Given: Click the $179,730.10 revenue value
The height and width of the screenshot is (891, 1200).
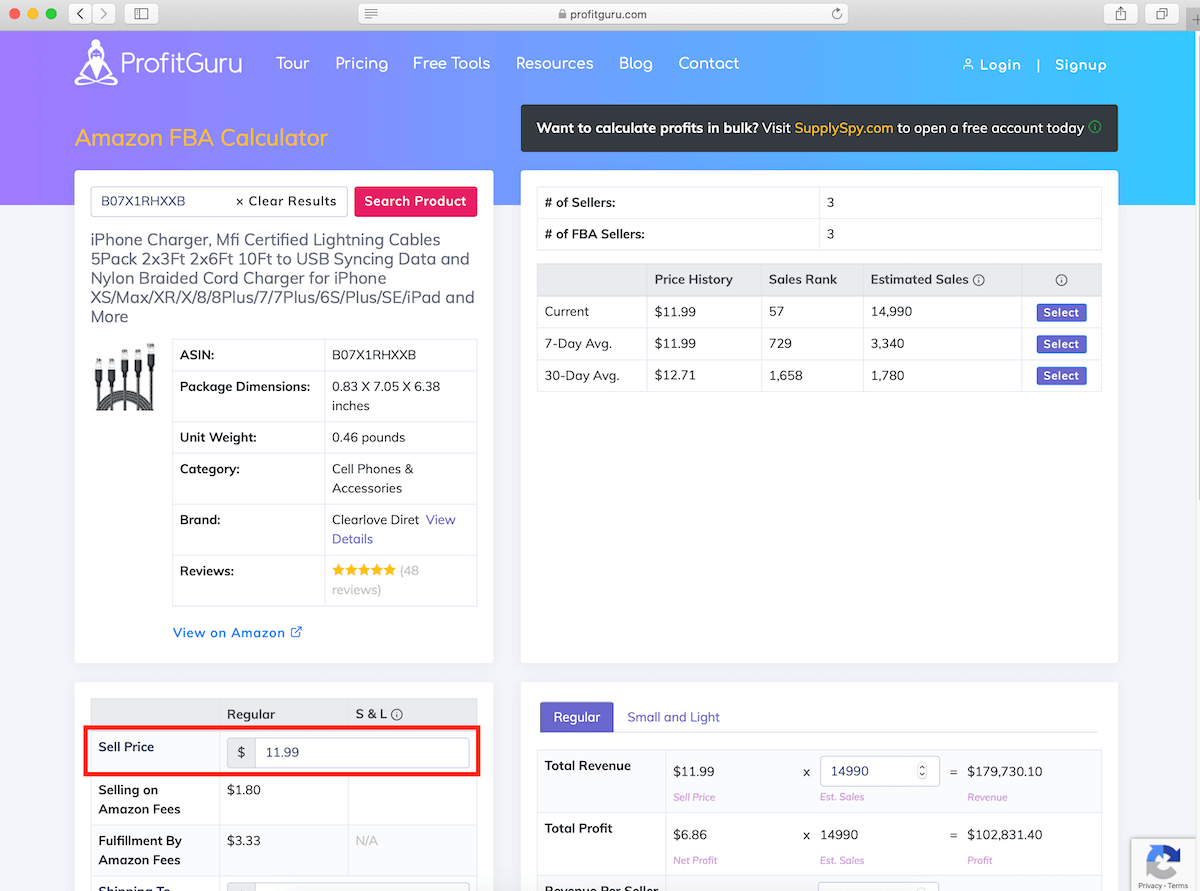Looking at the screenshot, I should tap(1005, 771).
